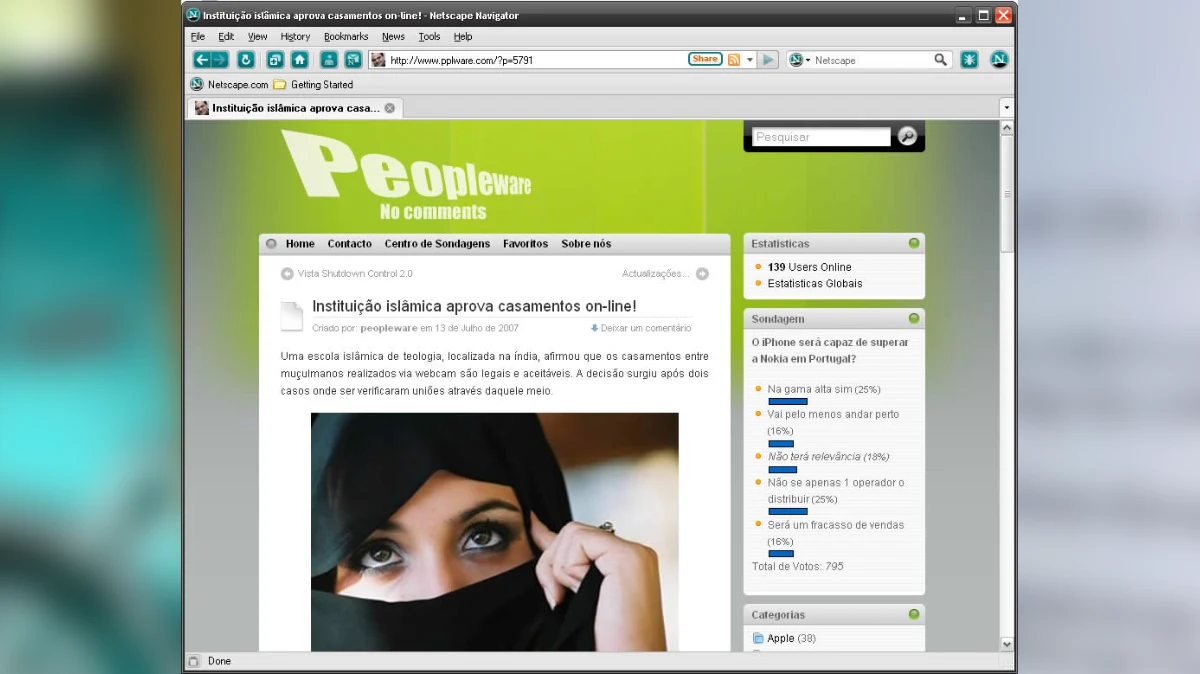
Task: Open the address bar history dropdown
Action: coord(749,60)
